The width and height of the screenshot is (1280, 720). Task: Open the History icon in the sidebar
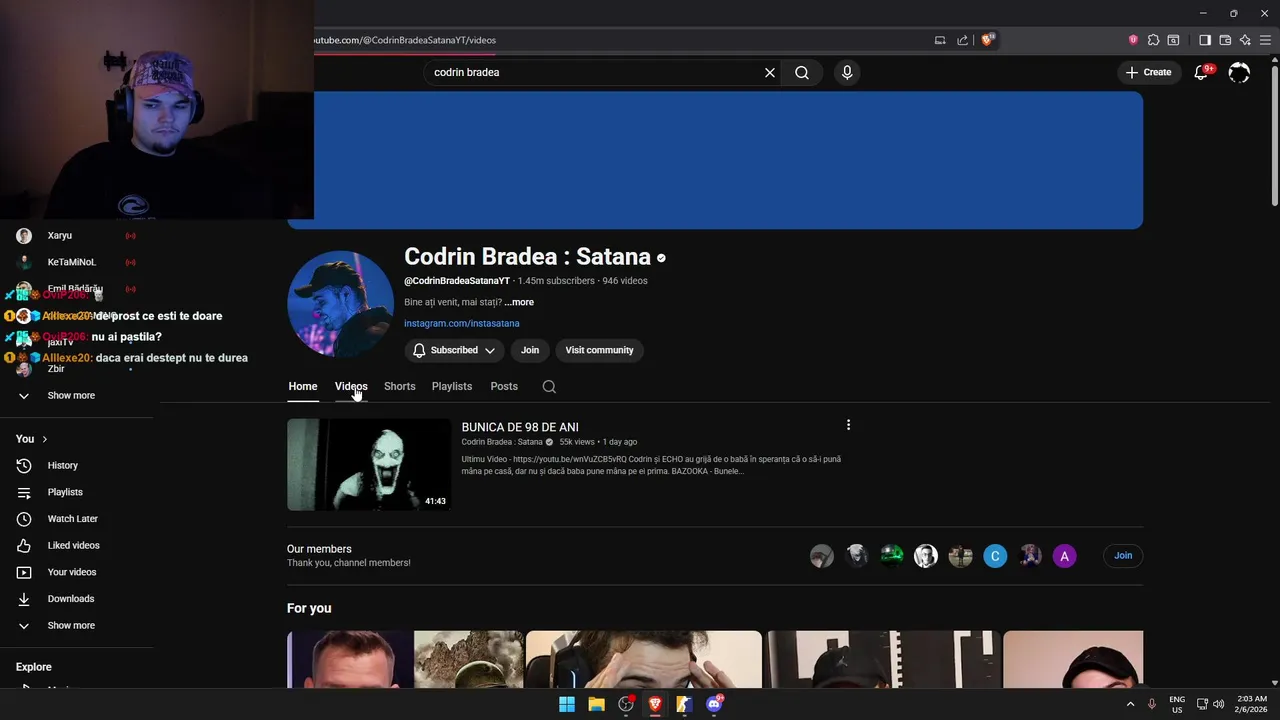click(x=24, y=465)
